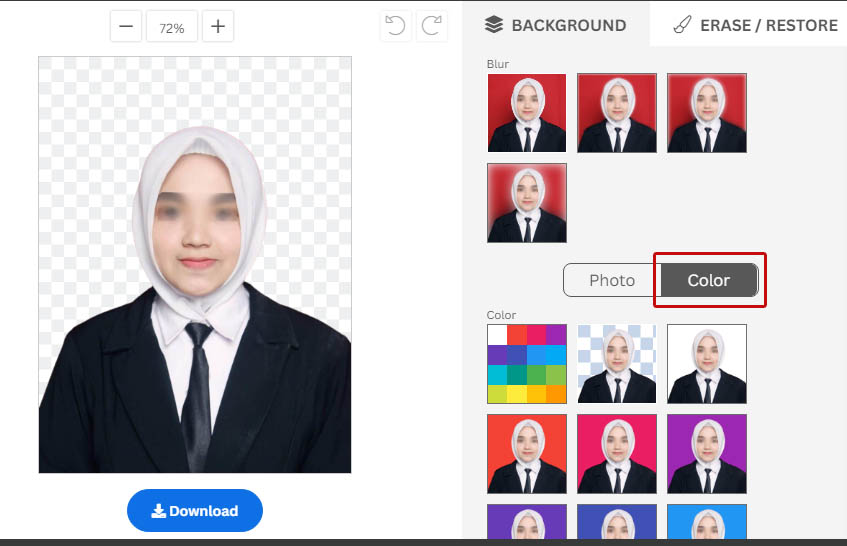
Task: Choose the strongest blur thumbnail in second row
Action: [527, 203]
